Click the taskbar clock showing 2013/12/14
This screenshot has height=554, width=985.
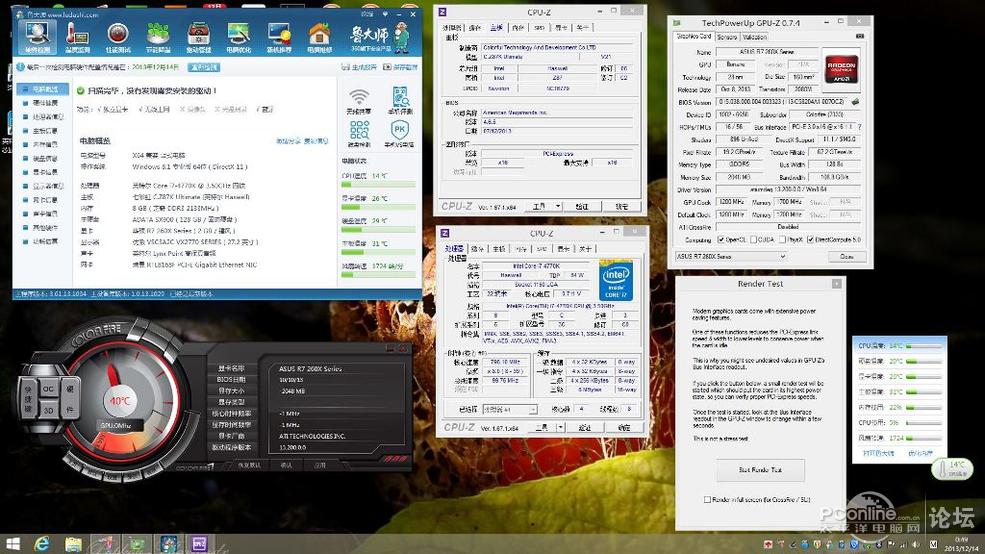pyautogui.click(x=961, y=544)
